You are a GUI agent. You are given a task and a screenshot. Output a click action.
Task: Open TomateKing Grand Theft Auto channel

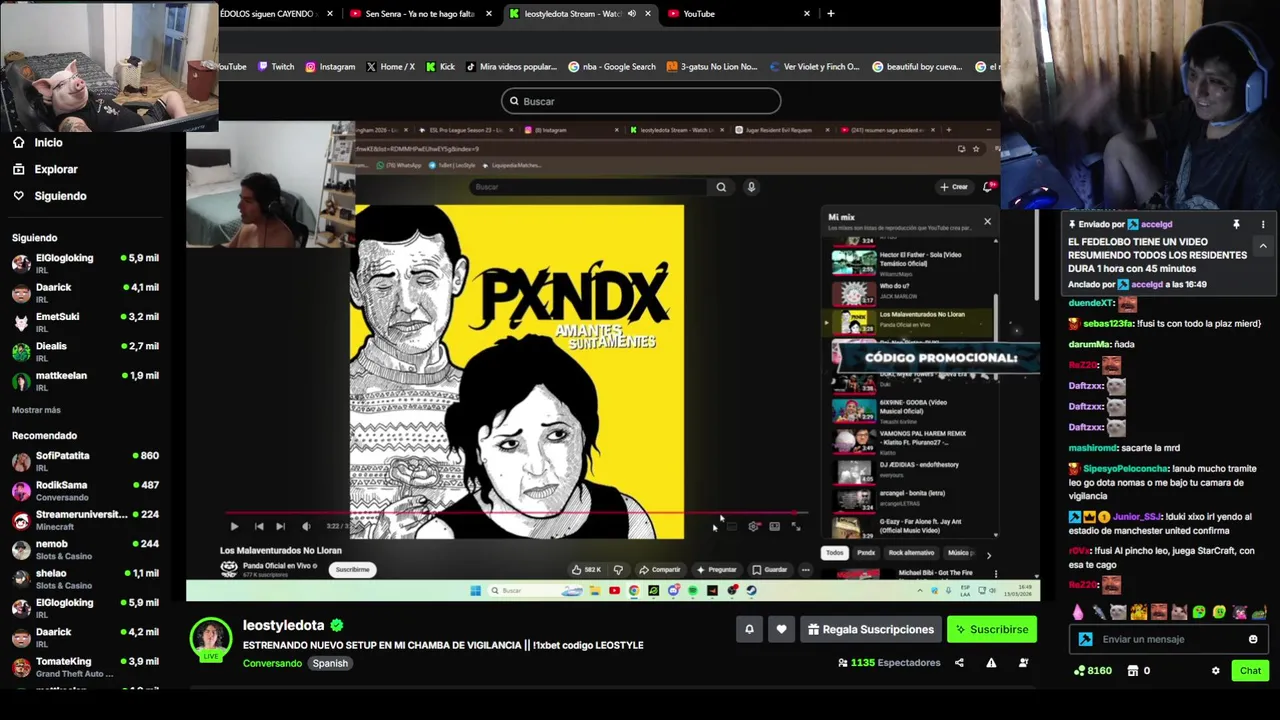pyautogui.click(x=86, y=667)
